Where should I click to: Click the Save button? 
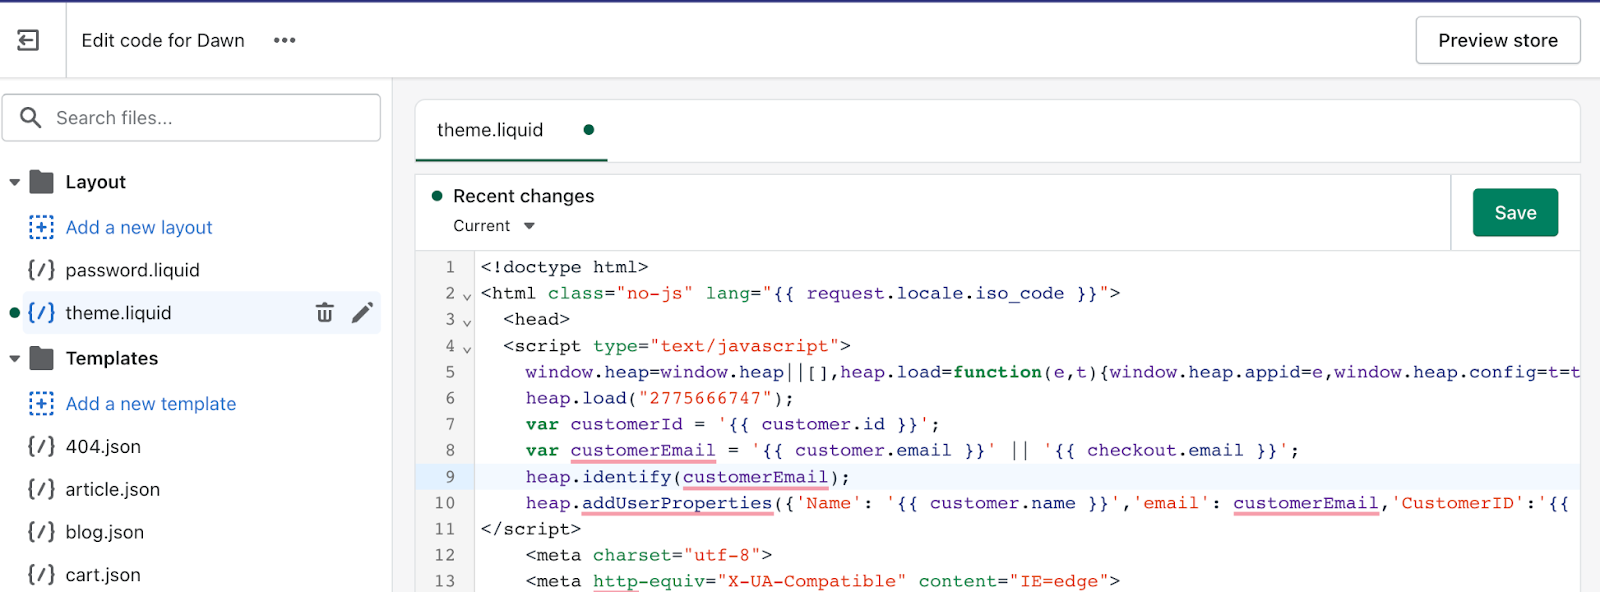pyautogui.click(x=1515, y=212)
